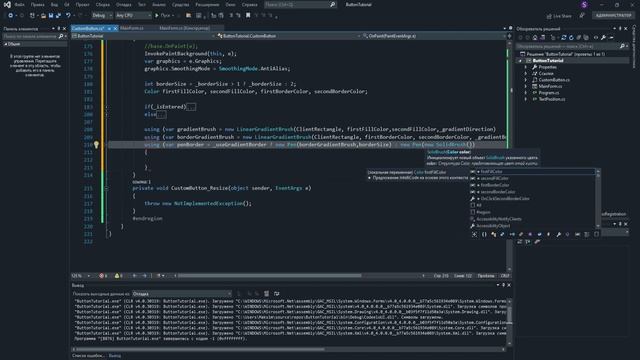Expand the Ссылки node in Solution Explorer
640x360 pixels.
526,73
